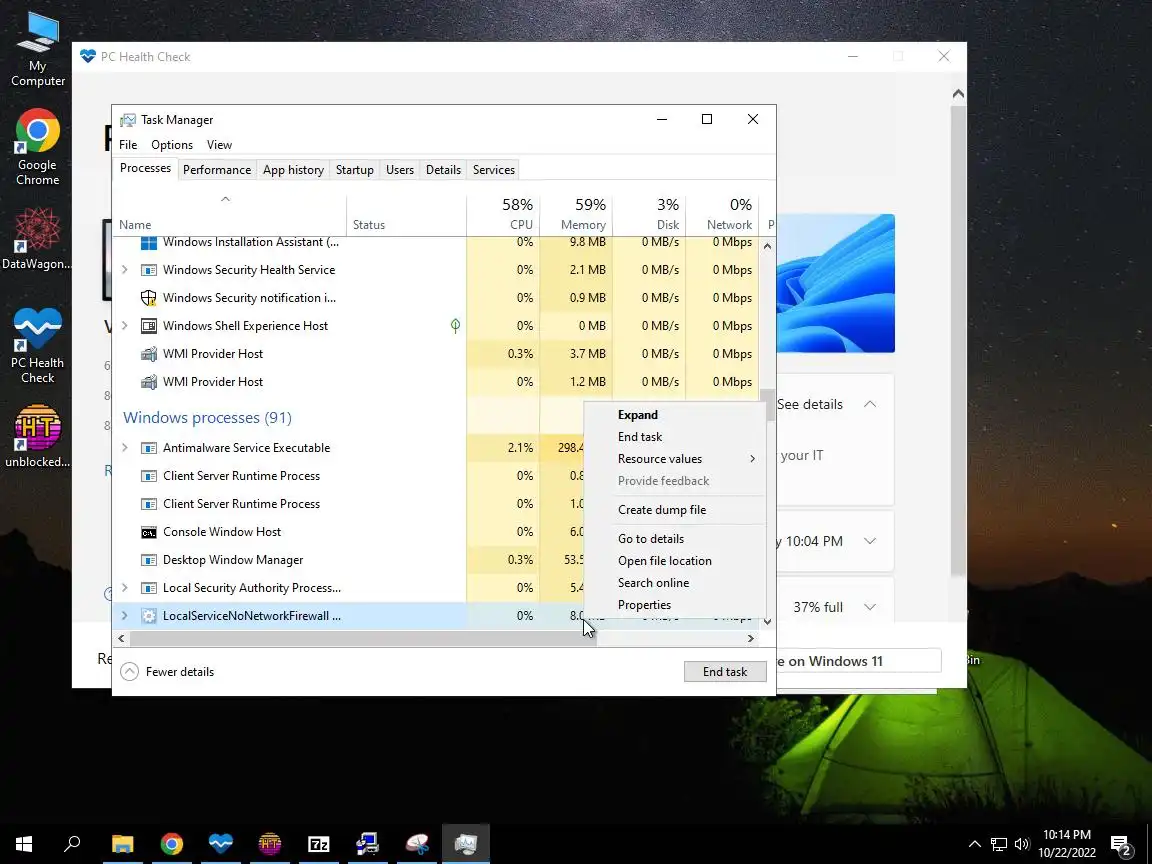1152x864 pixels.
Task: Open PC Health Check desktop shortcut
Action: pyautogui.click(x=37, y=345)
